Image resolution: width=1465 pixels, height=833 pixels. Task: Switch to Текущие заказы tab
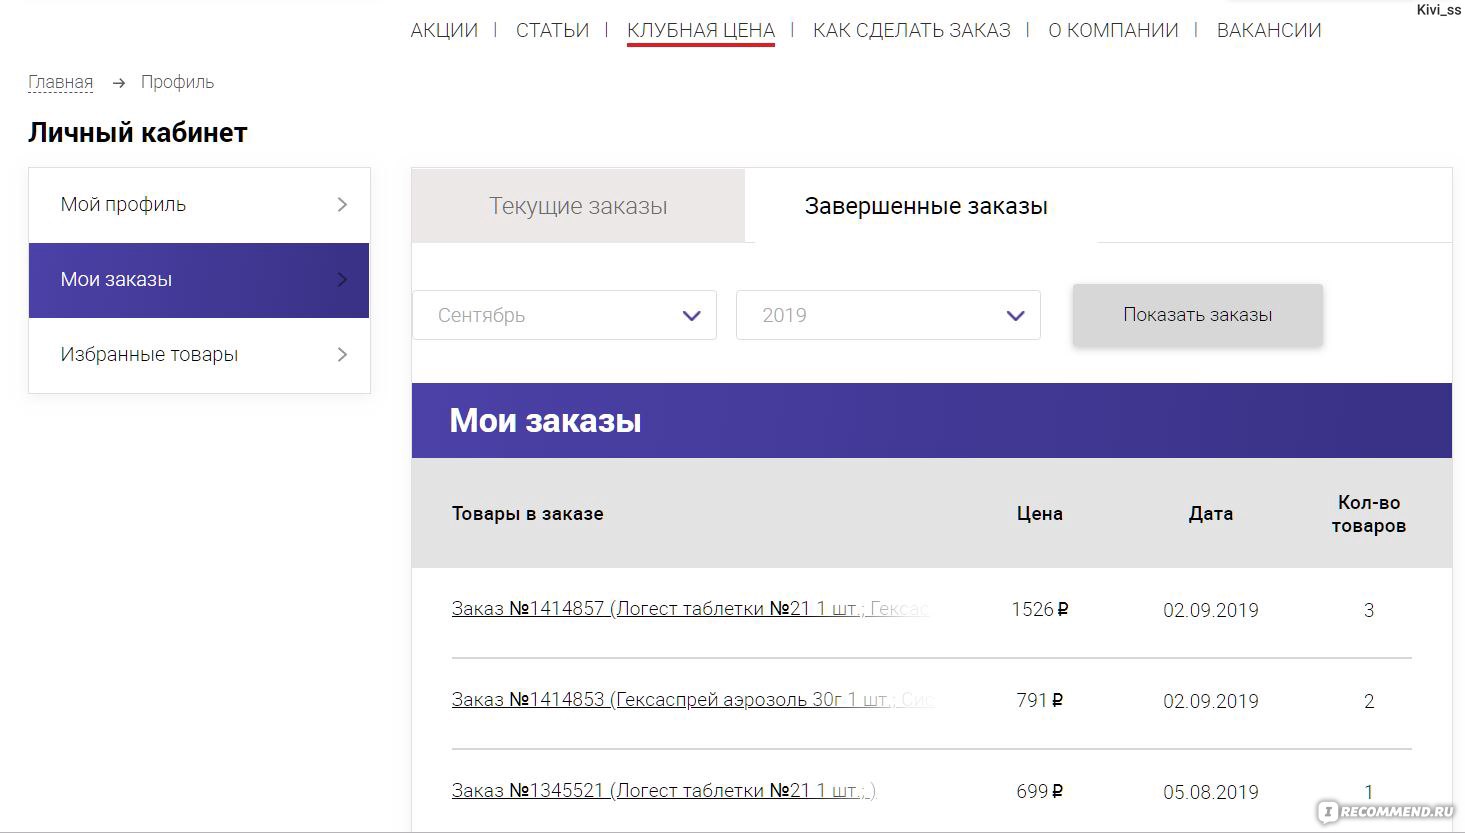coord(578,206)
